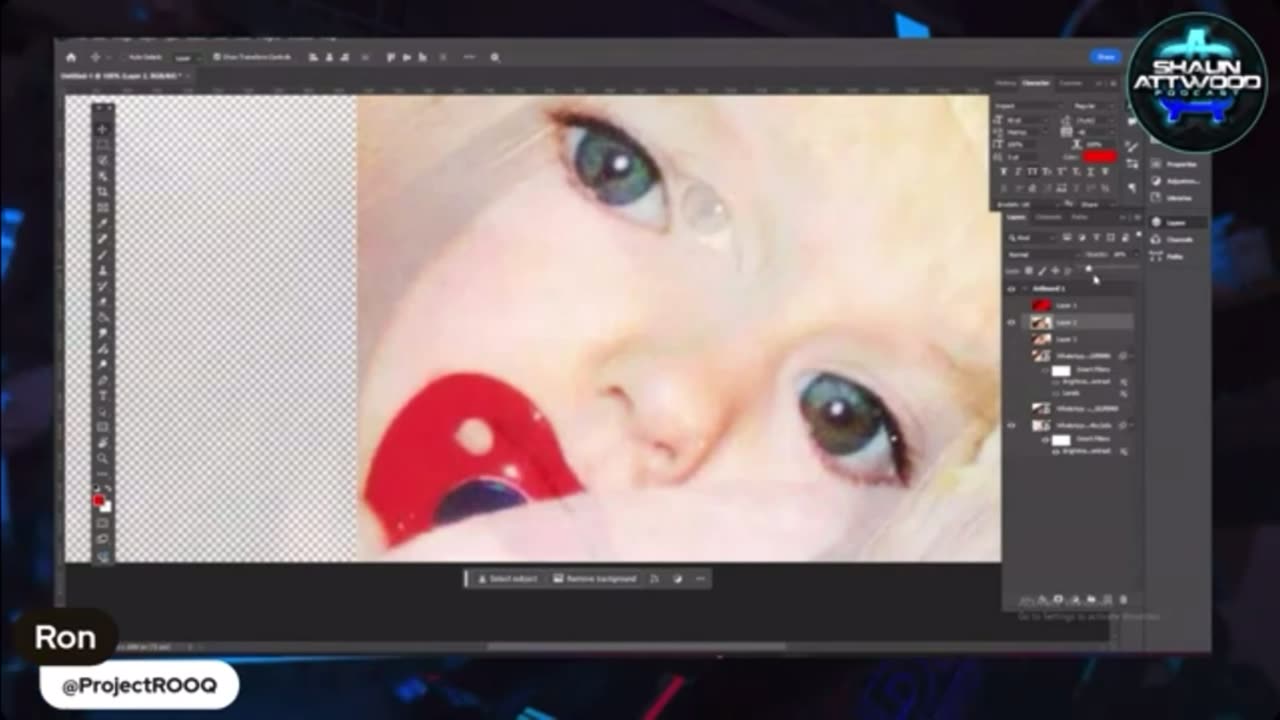Toggle Show Transform Controls checkbox
Viewport: 1280px width, 720px height.
pyautogui.click(x=216, y=57)
